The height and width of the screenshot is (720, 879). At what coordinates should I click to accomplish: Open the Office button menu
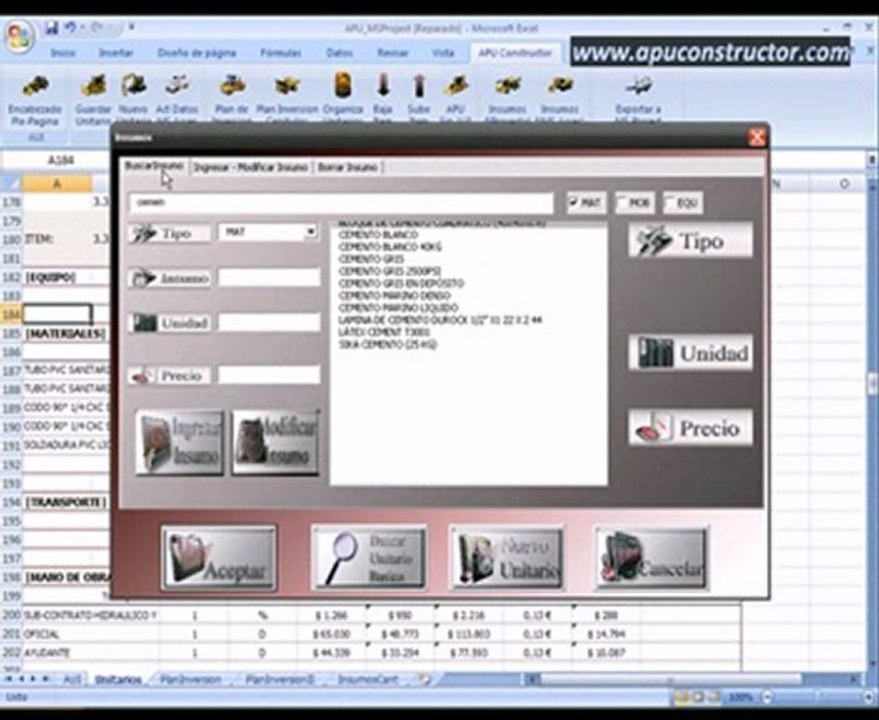(x=19, y=37)
